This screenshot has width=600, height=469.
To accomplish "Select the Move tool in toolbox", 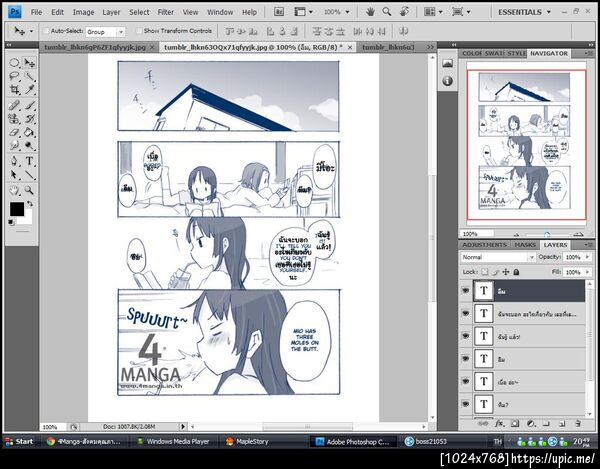I will point(29,63).
